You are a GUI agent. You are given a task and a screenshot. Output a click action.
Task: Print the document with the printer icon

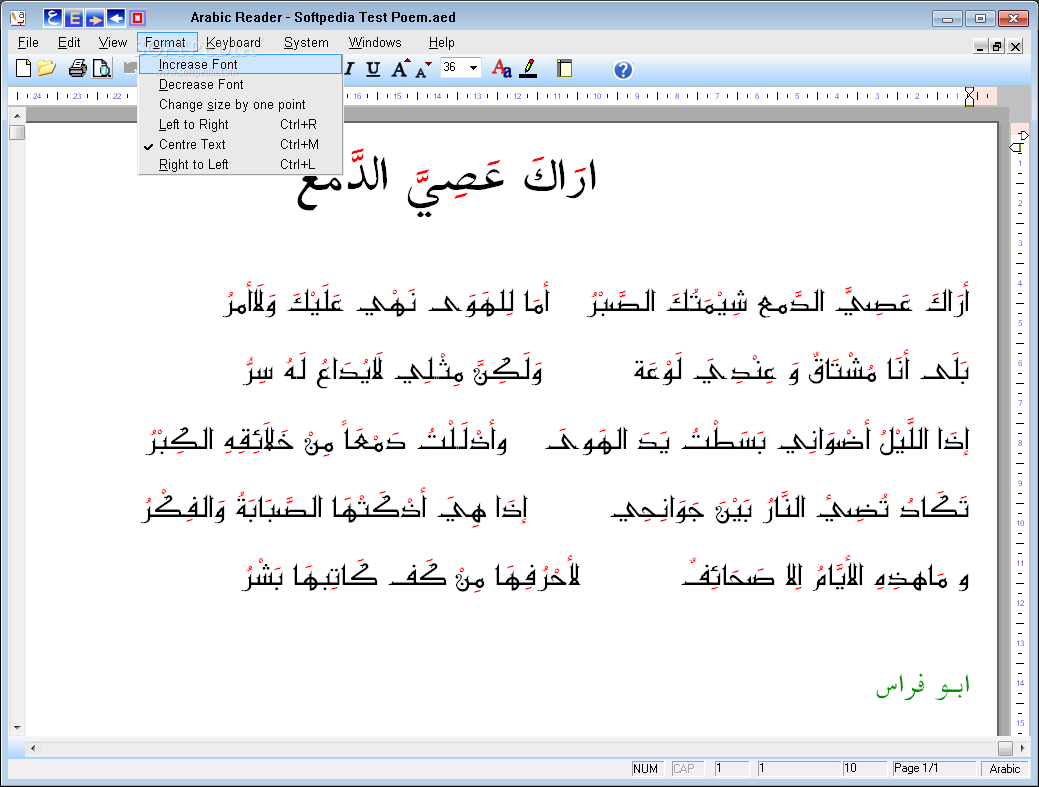coord(78,68)
